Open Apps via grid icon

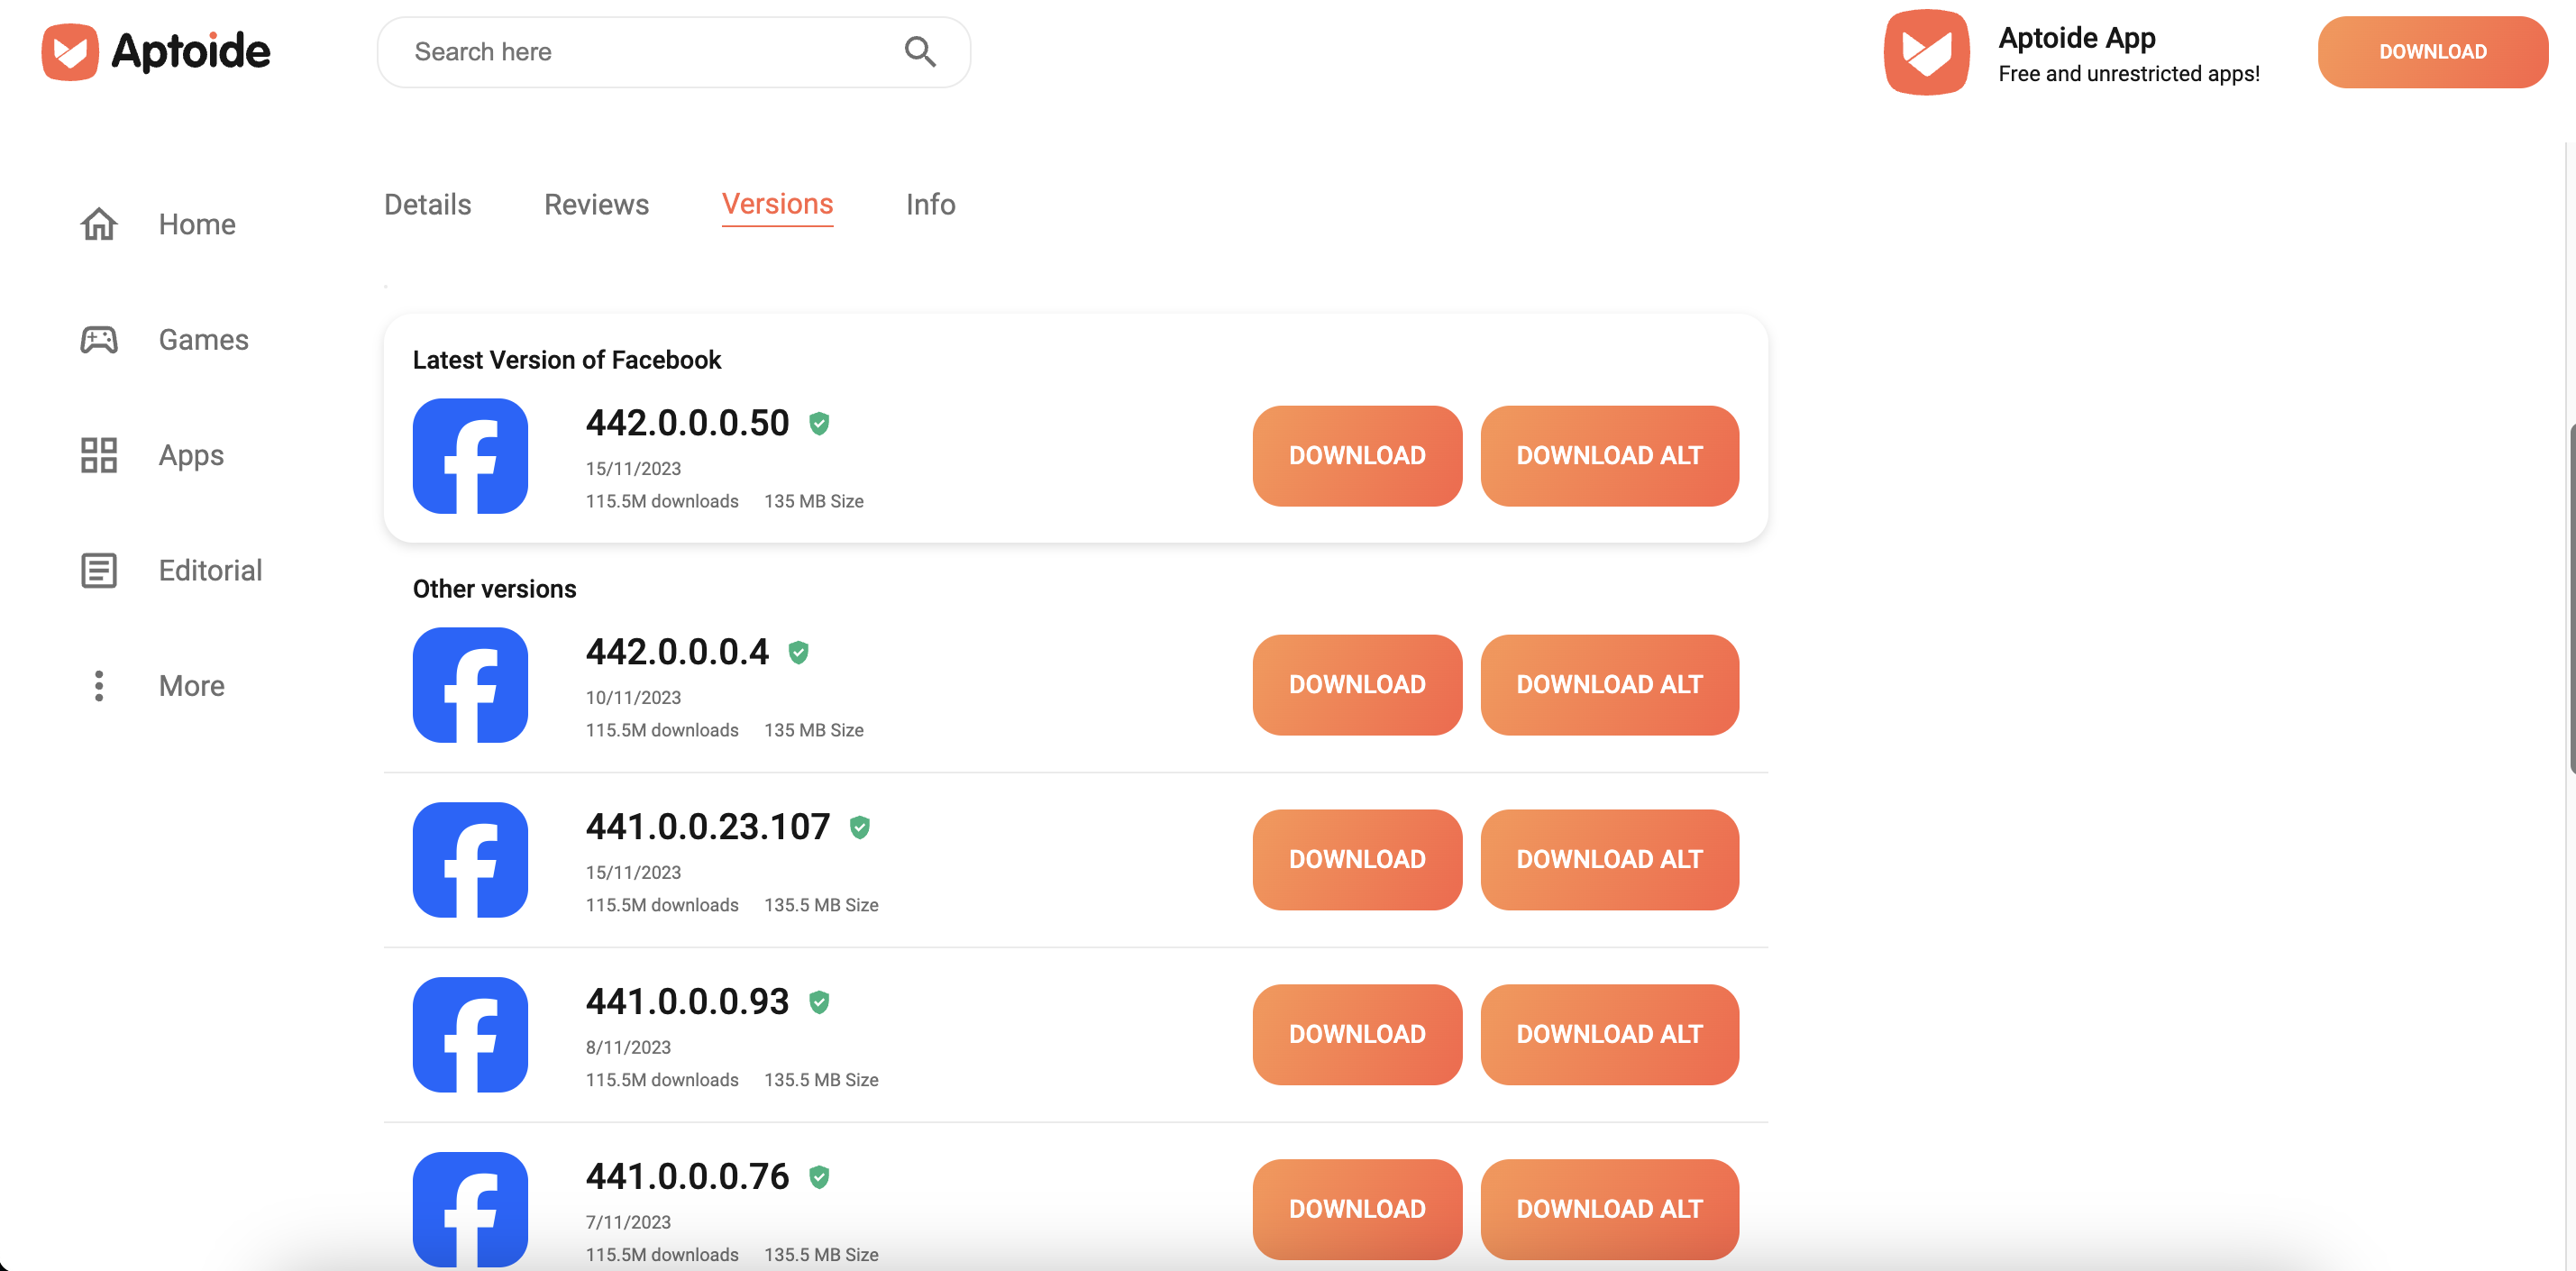(99, 455)
